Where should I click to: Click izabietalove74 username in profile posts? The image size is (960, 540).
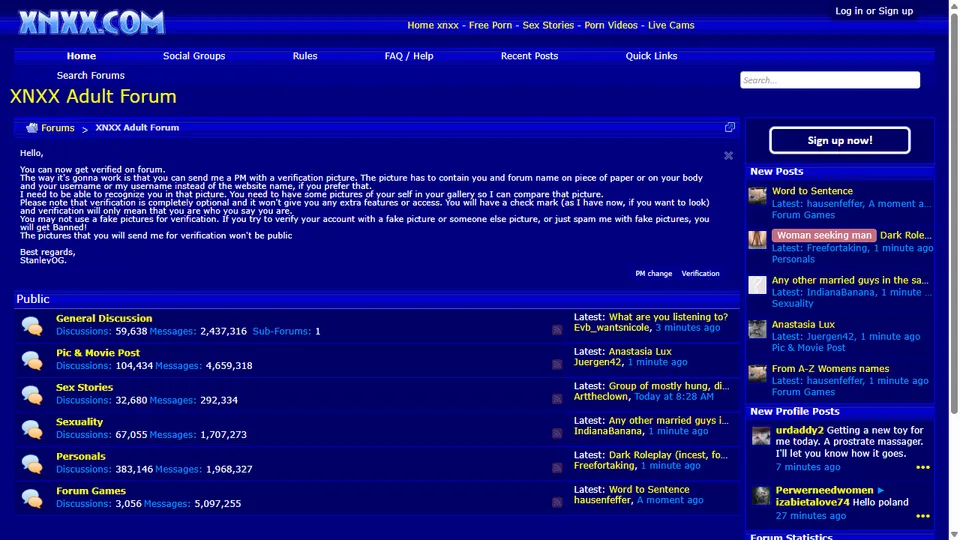click(812, 502)
